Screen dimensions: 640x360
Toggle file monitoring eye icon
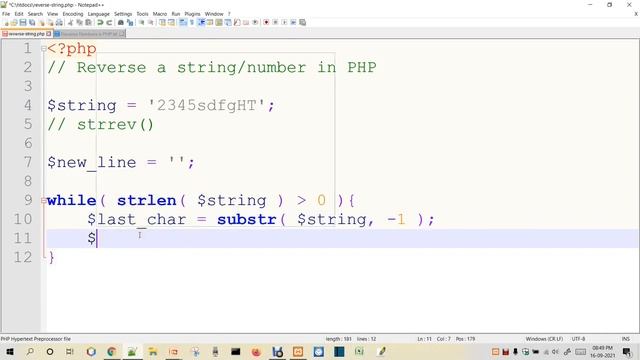click(255, 22)
